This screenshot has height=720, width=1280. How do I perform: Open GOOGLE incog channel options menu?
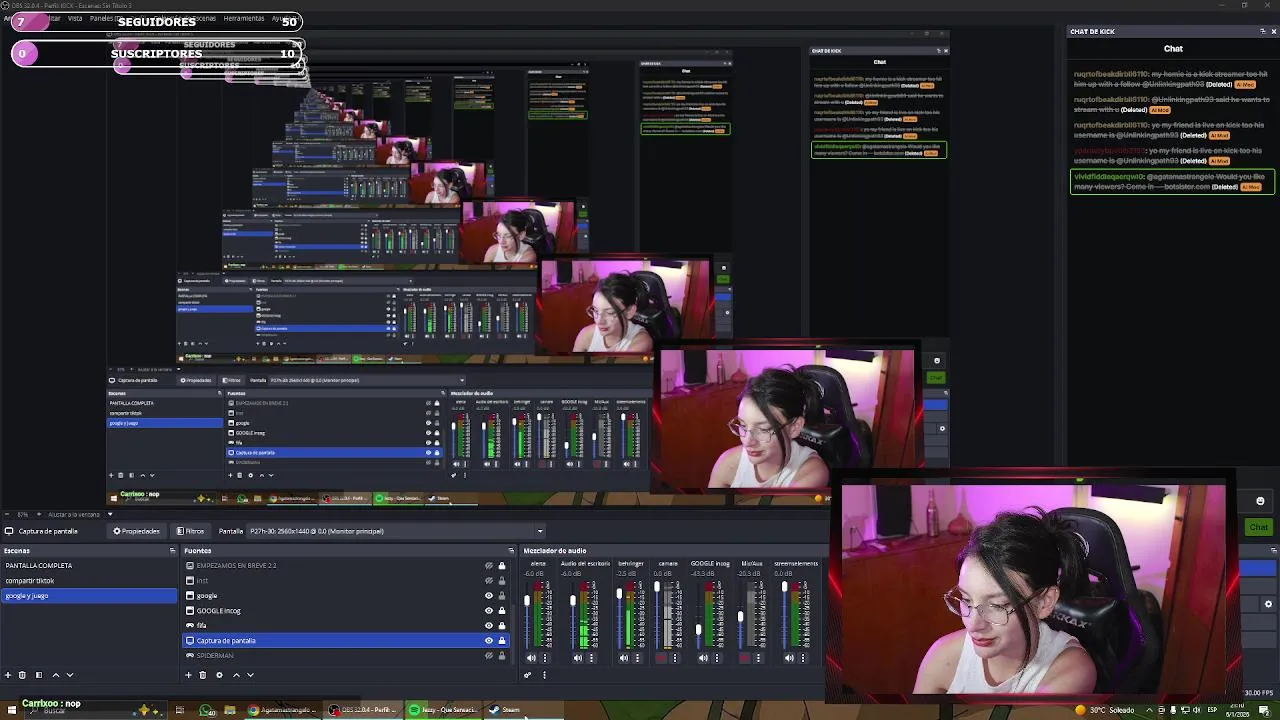pos(717,658)
